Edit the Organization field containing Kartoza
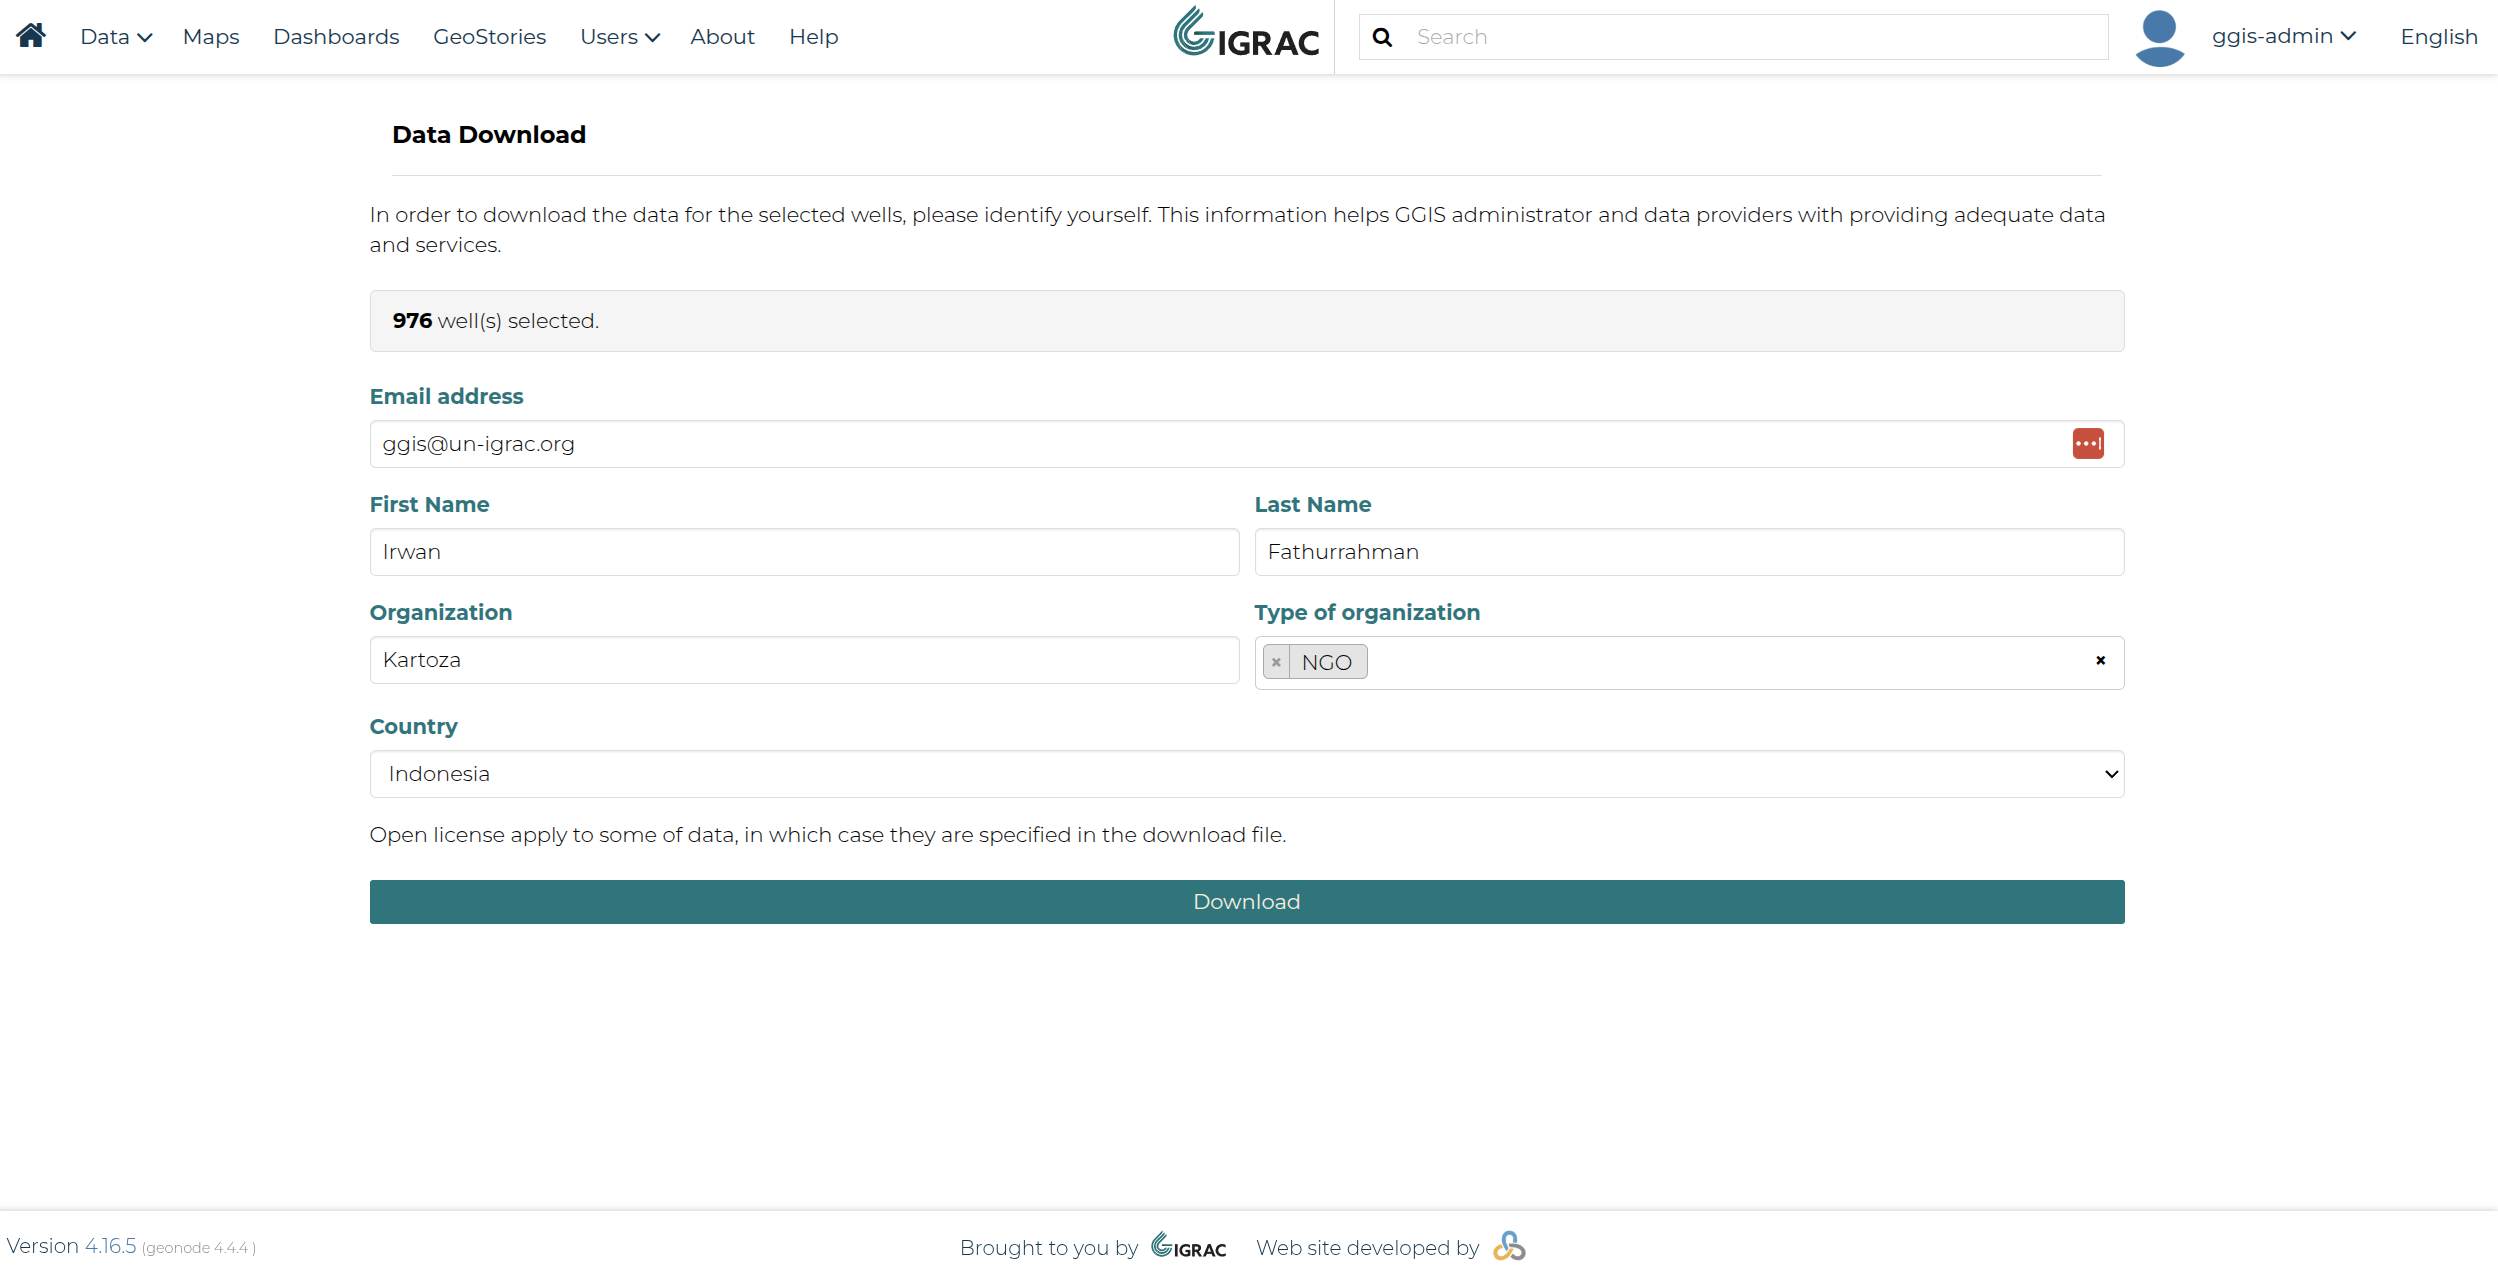2498x1286 pixels. 804,660
